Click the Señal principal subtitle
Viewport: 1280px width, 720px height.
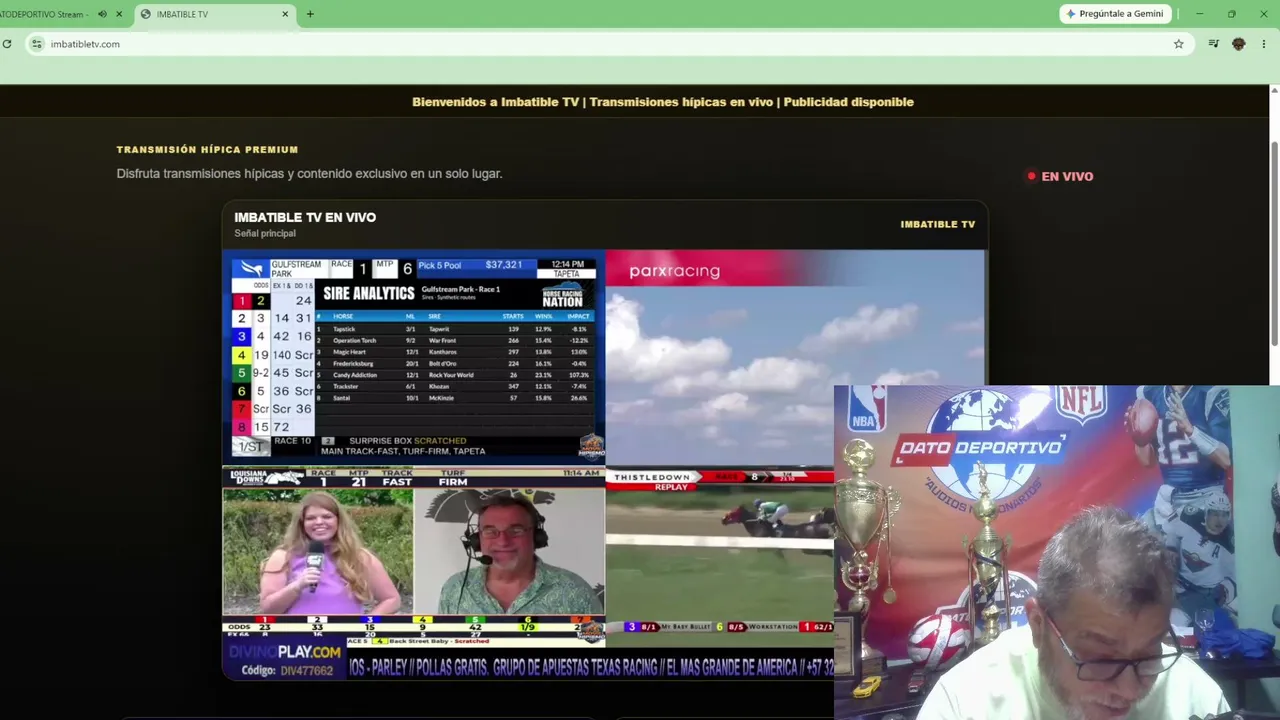click(x=265, y=234)
